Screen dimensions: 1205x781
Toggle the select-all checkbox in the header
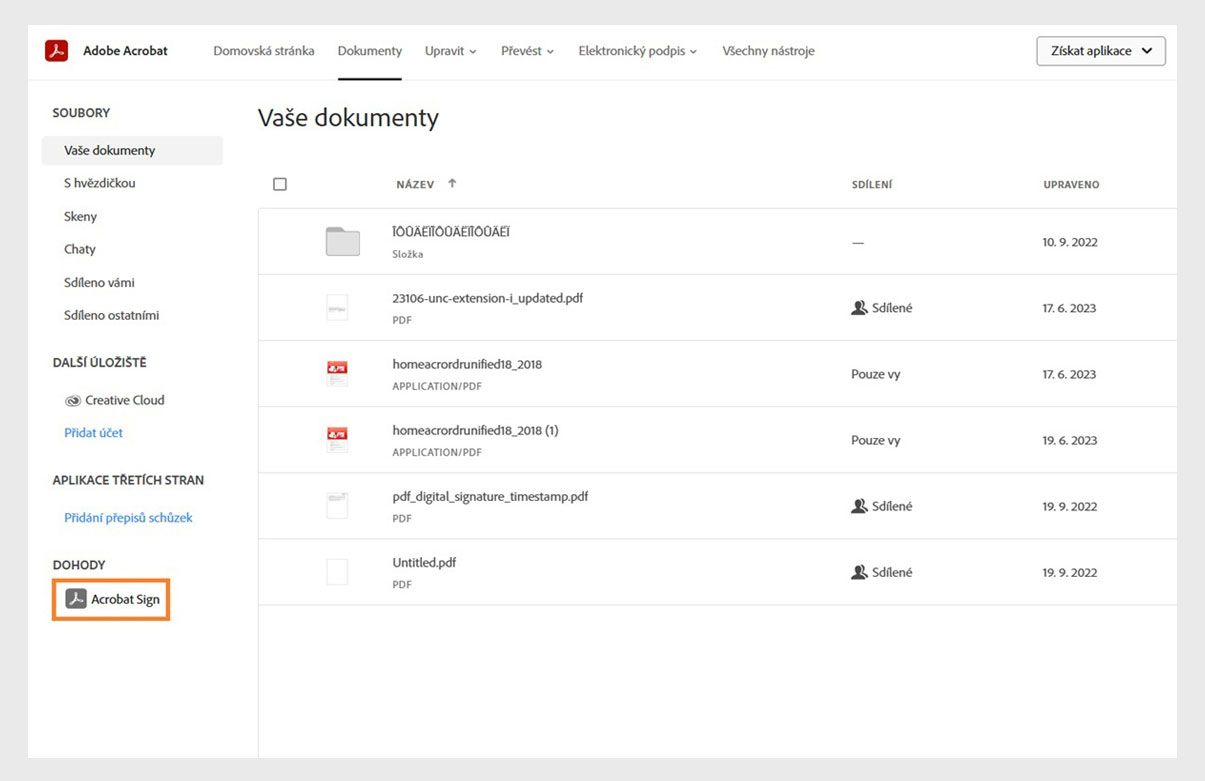(280, 184)
